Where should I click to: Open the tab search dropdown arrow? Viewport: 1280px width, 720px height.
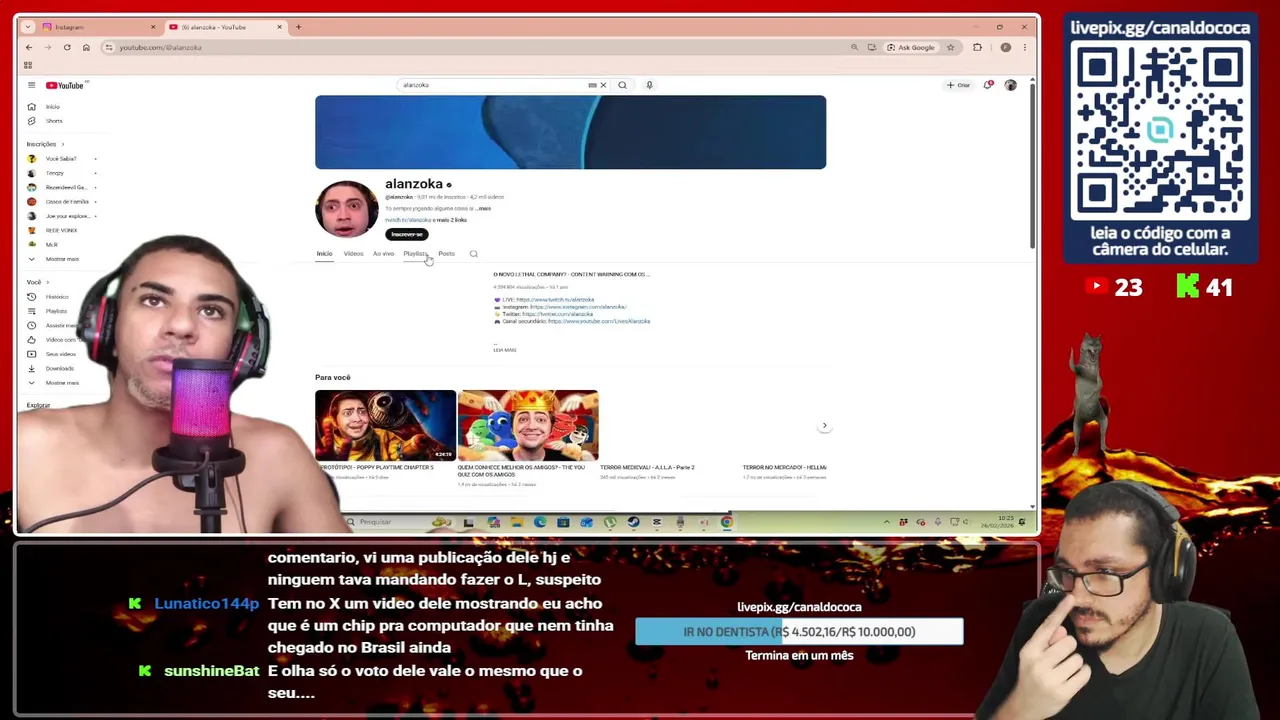27,27
